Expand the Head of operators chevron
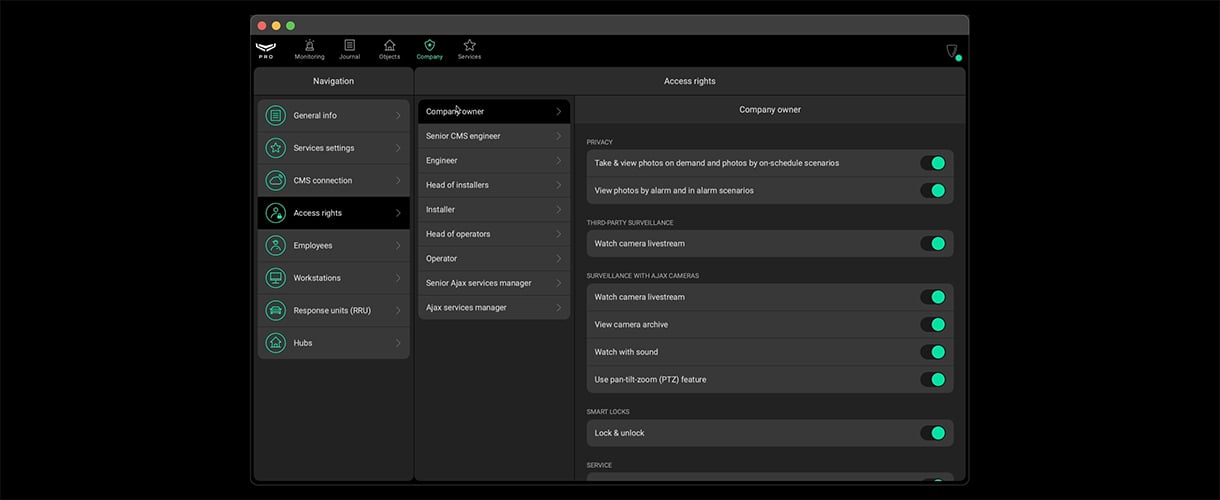The height and width of the screenshot is (500, 1220). pyautogui.click(x=558, y=234)
